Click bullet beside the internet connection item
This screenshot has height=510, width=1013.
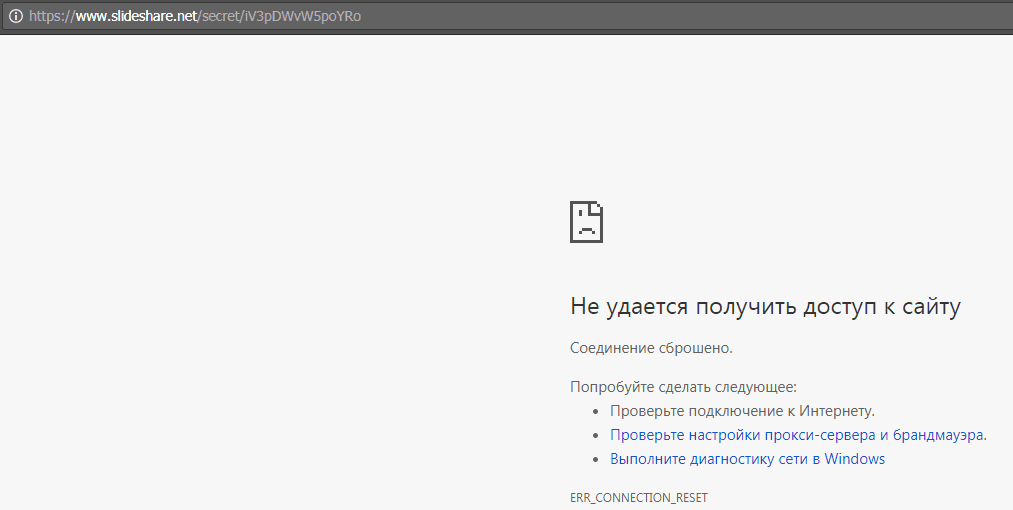click(x=595, y=411)
